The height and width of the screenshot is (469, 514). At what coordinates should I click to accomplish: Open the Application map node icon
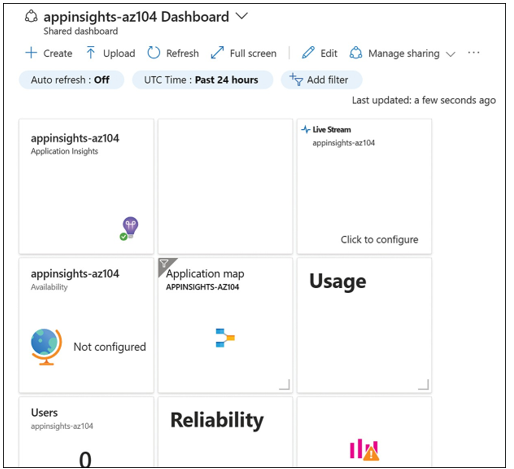point(225,338)
